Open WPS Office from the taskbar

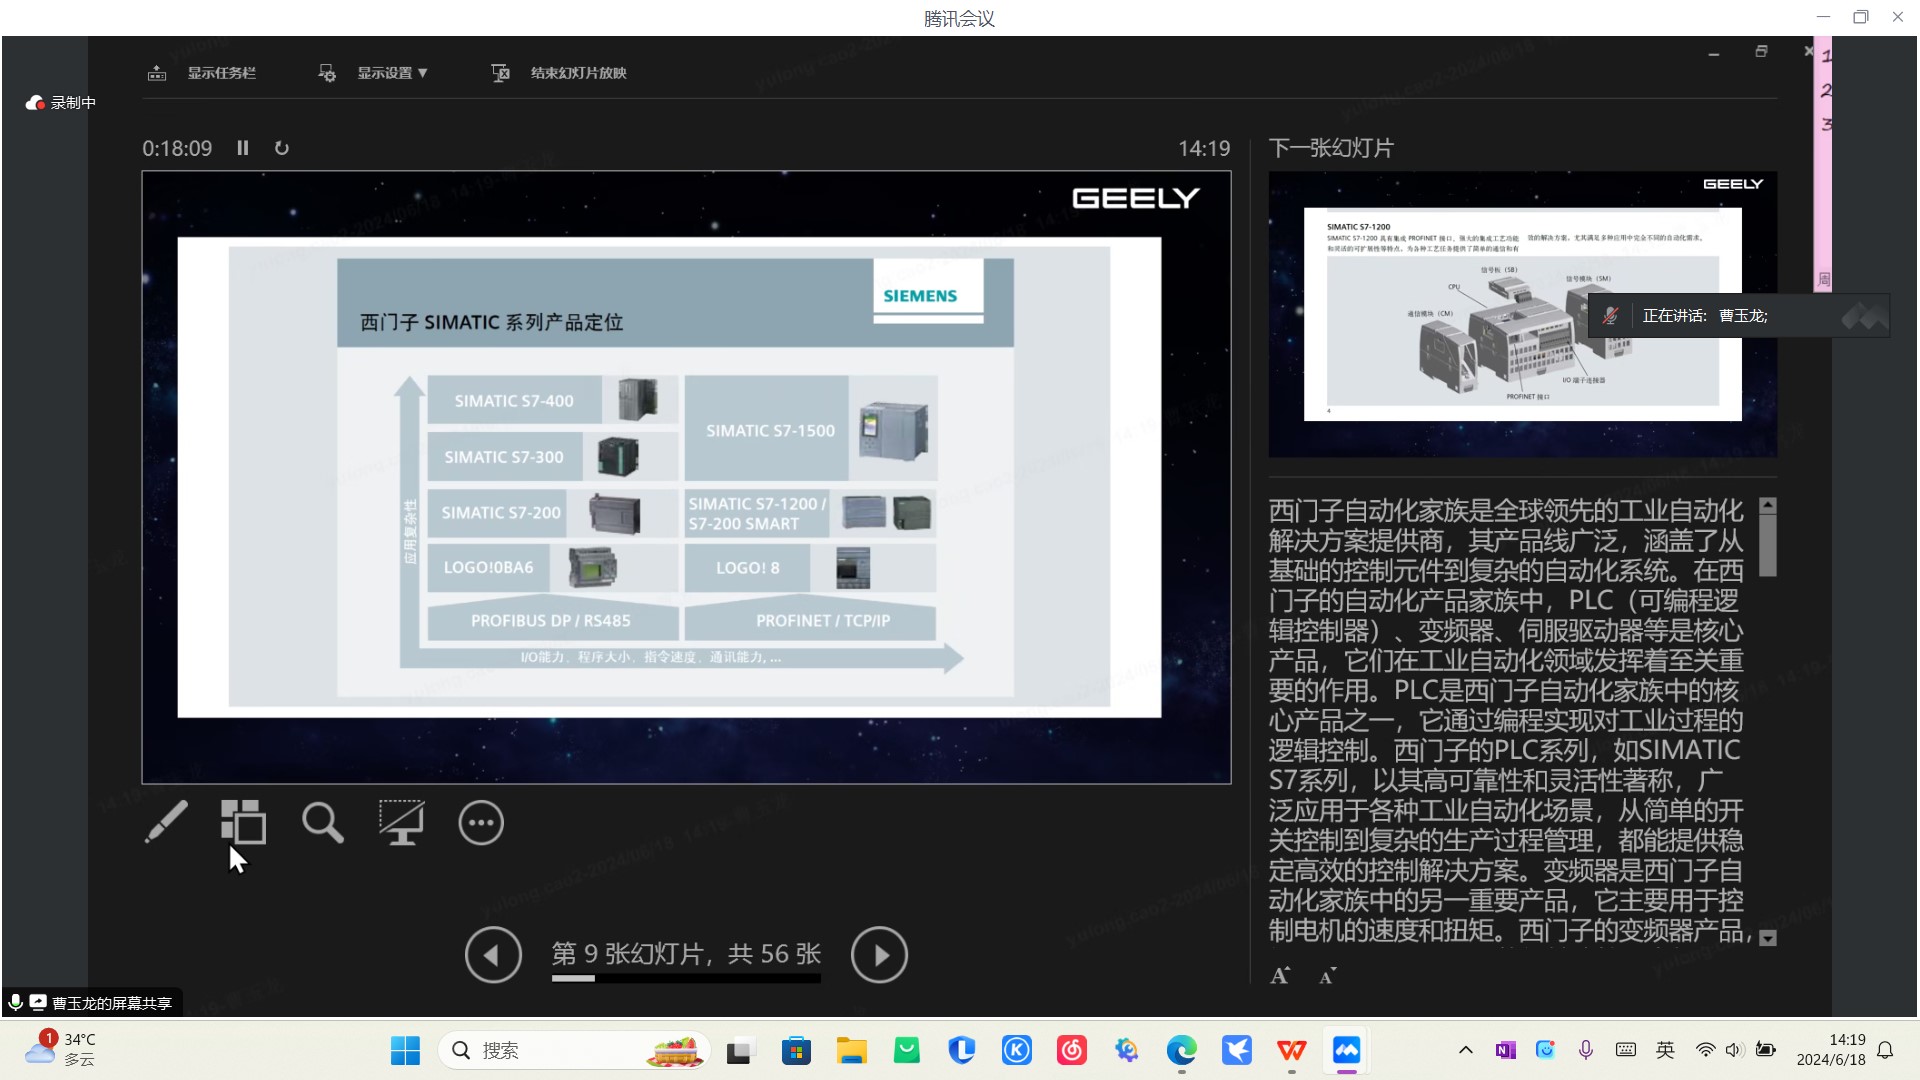(1291, 1050)
